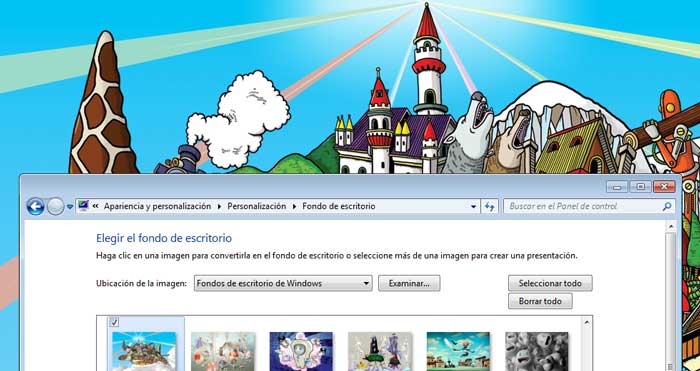This screenshot has width=700, height=371.
Task: Select Fondo de escritorio breadcrumb
Action: [x=339, y=206]
